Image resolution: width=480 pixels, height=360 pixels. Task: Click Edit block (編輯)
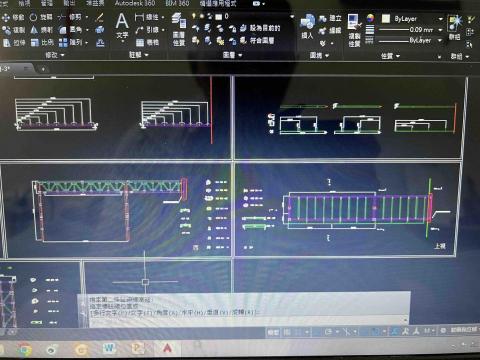click(330, 31)
